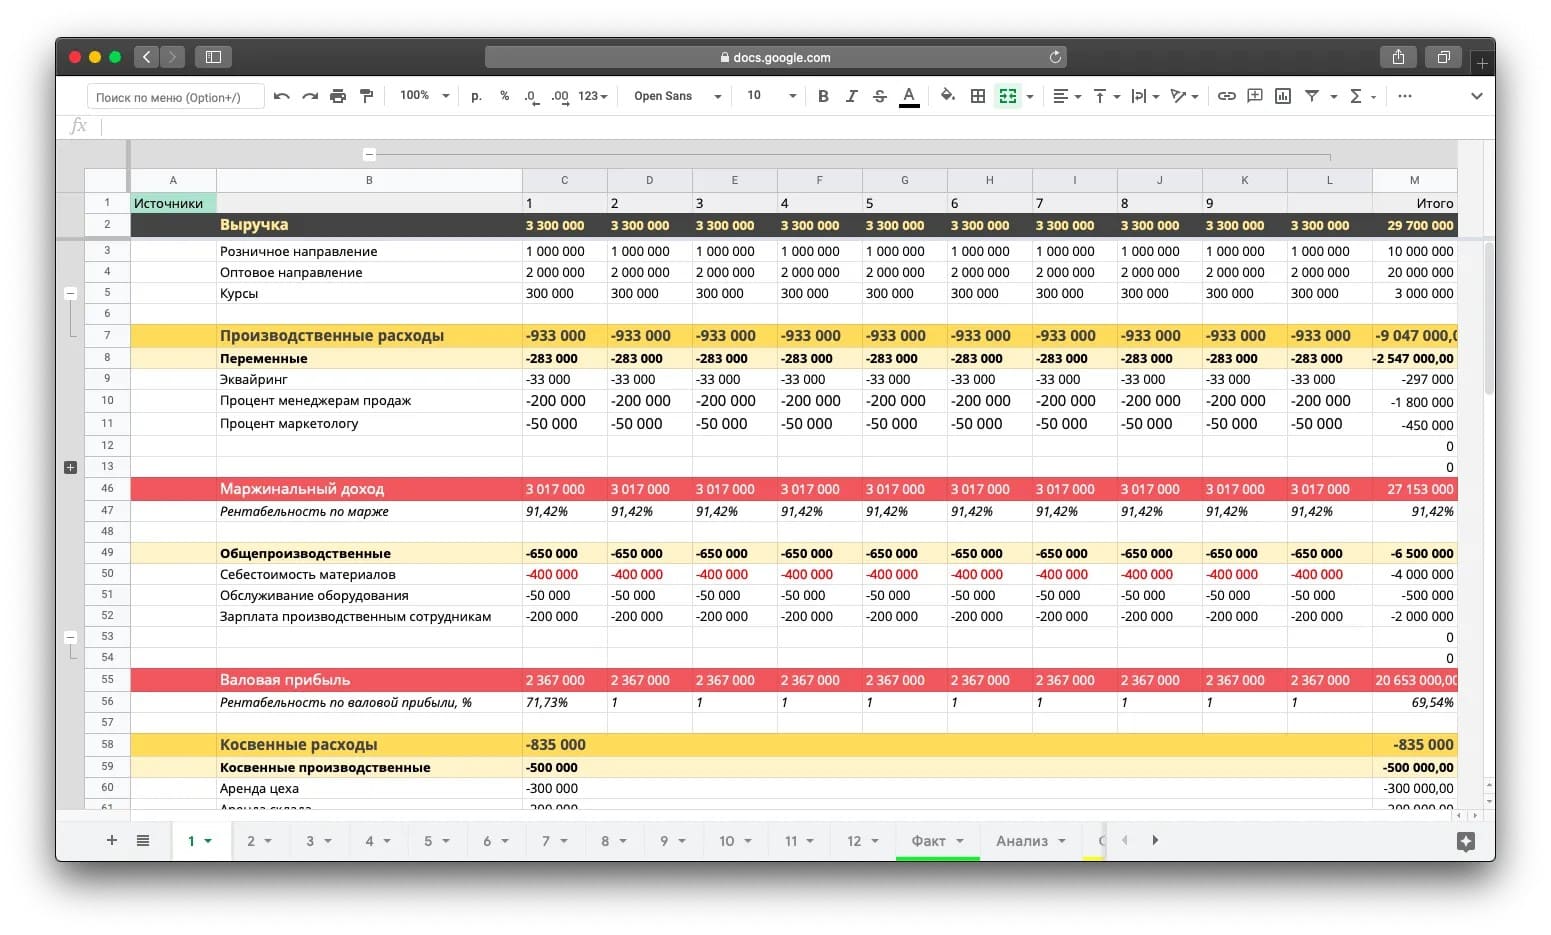Screen dimensions: 1551x935
Task: Insert a chart
Action: pos(1282,96)
